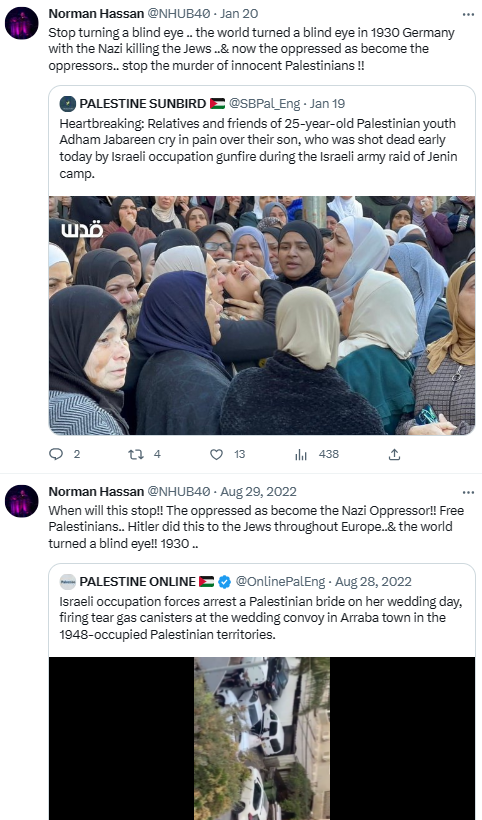This screenshot has height=820, width=482.
Task: Open the Jan 20 timestamp link
Action: (x=239, y=14)
